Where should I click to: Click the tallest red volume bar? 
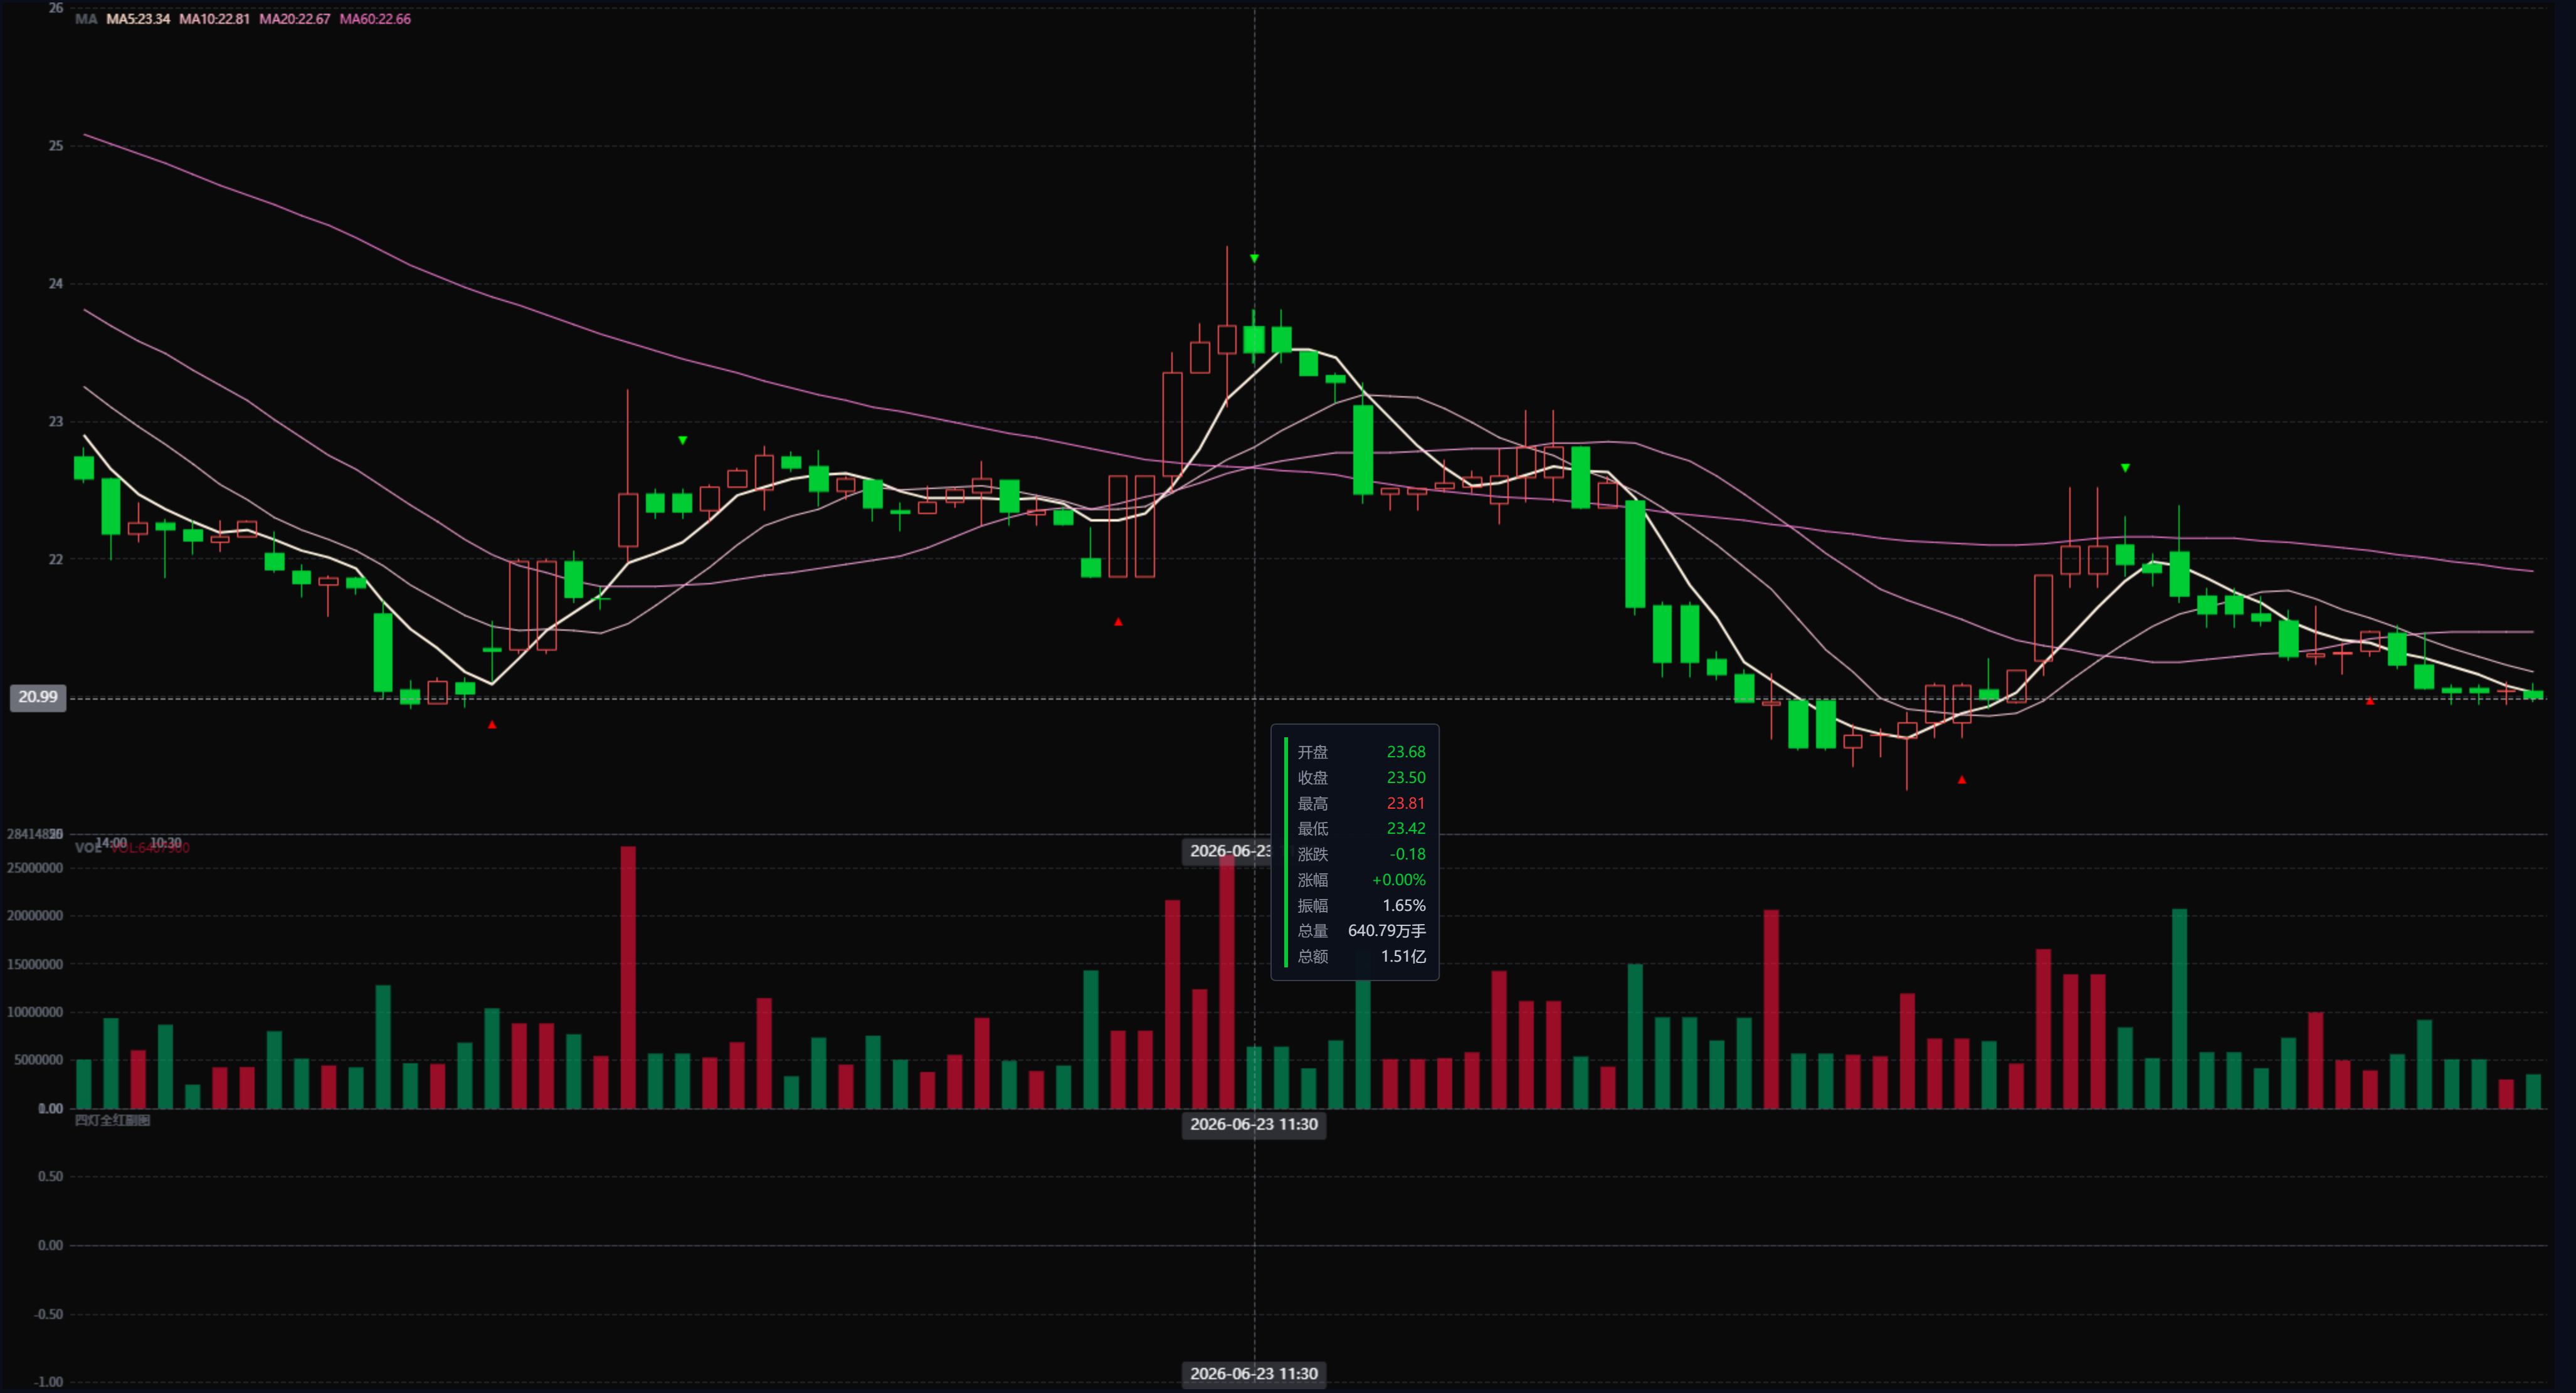point(628,977)
